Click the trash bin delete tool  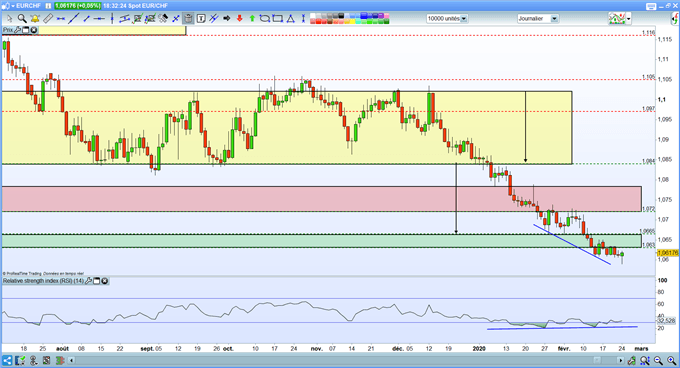pos(188,19)
